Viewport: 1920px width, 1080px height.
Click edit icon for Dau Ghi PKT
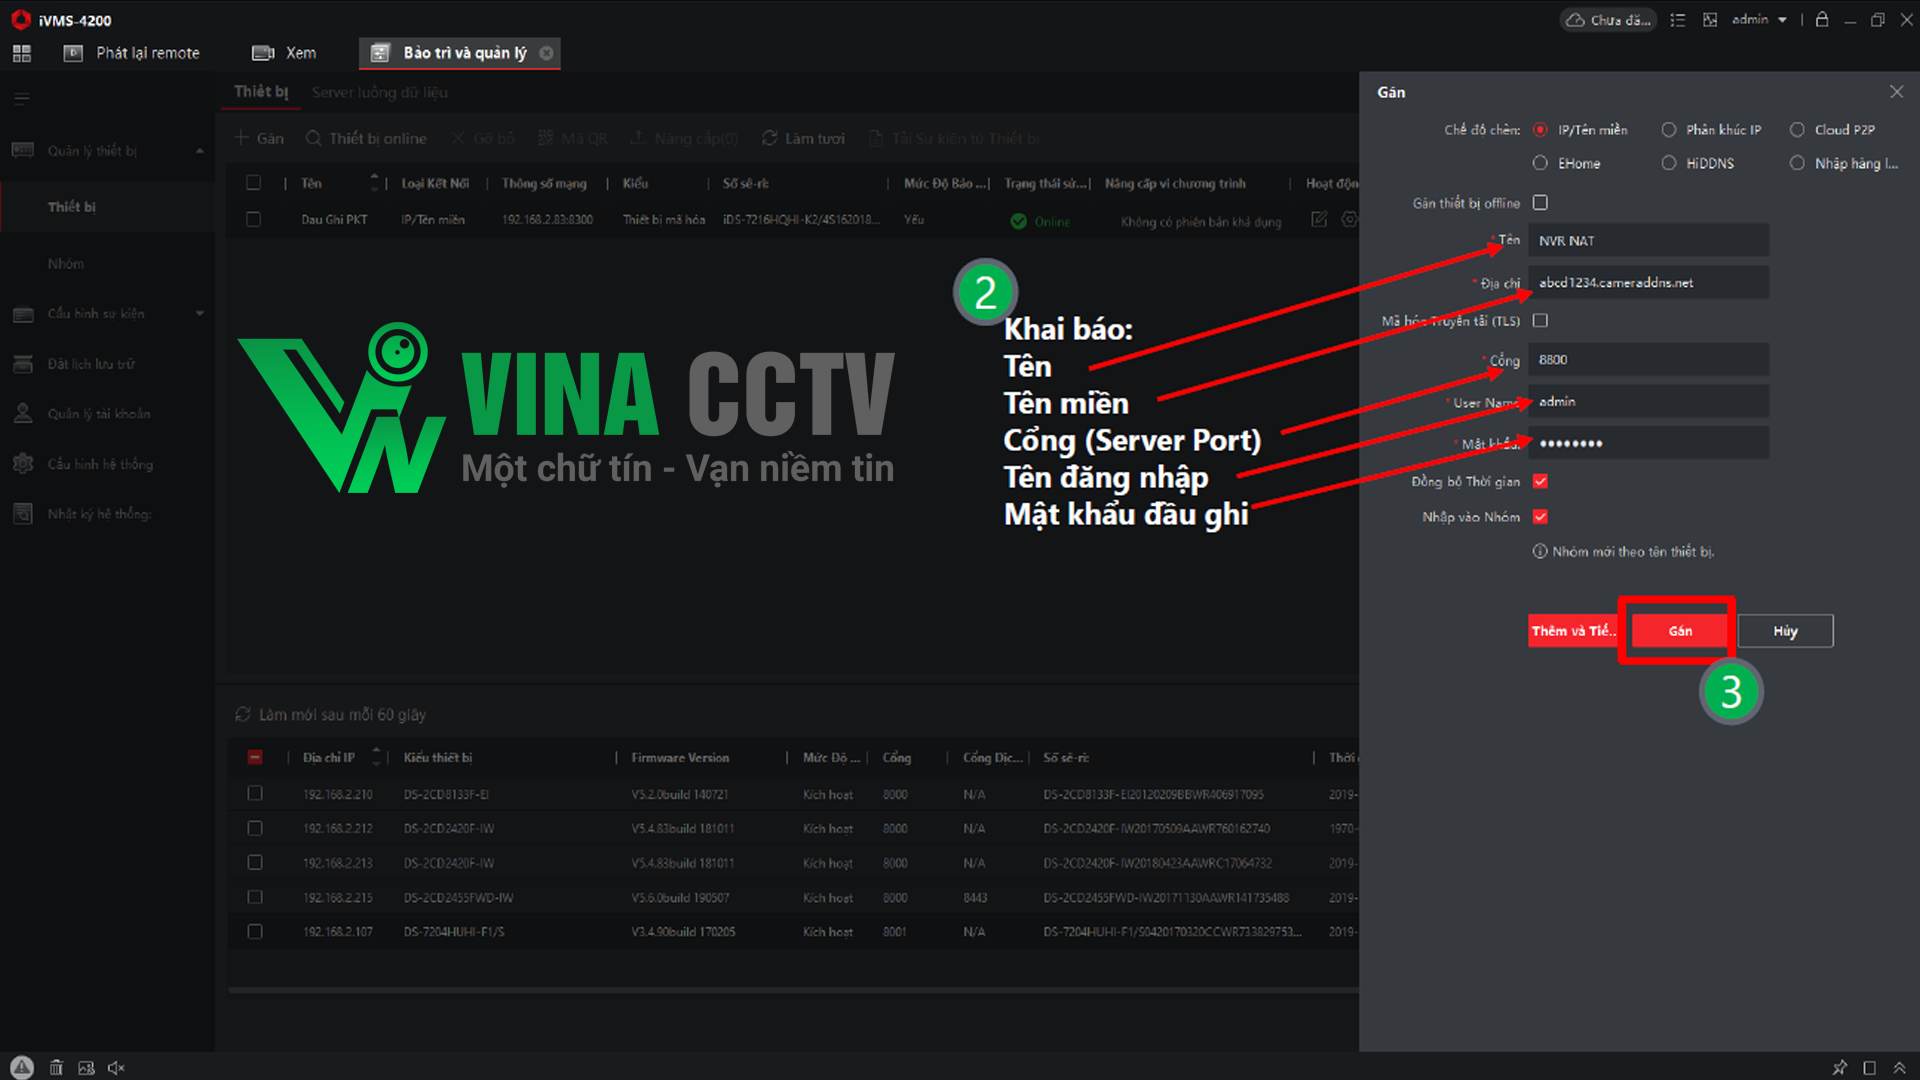click(1319, 219)
